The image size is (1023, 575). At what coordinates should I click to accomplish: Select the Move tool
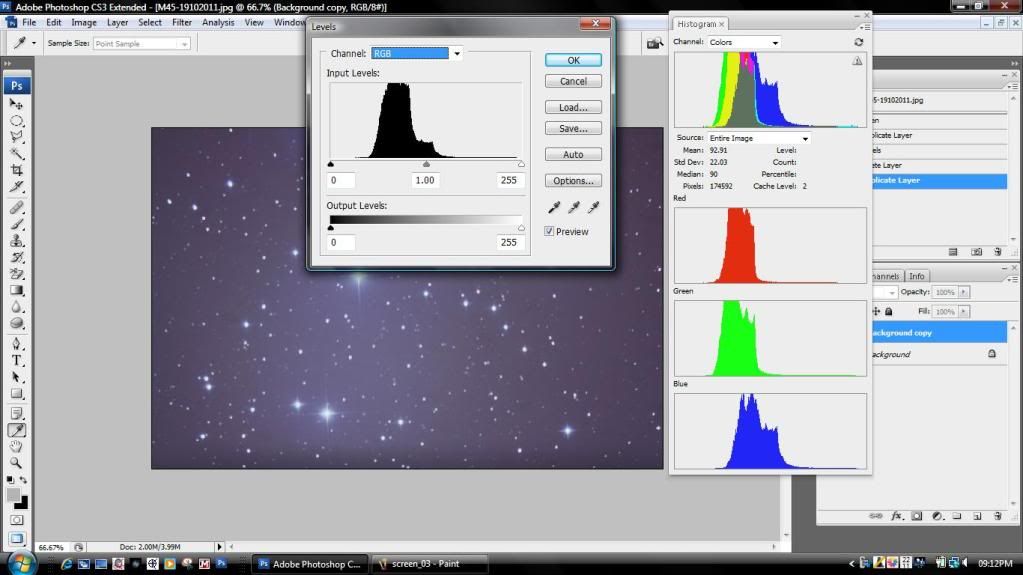16,104
